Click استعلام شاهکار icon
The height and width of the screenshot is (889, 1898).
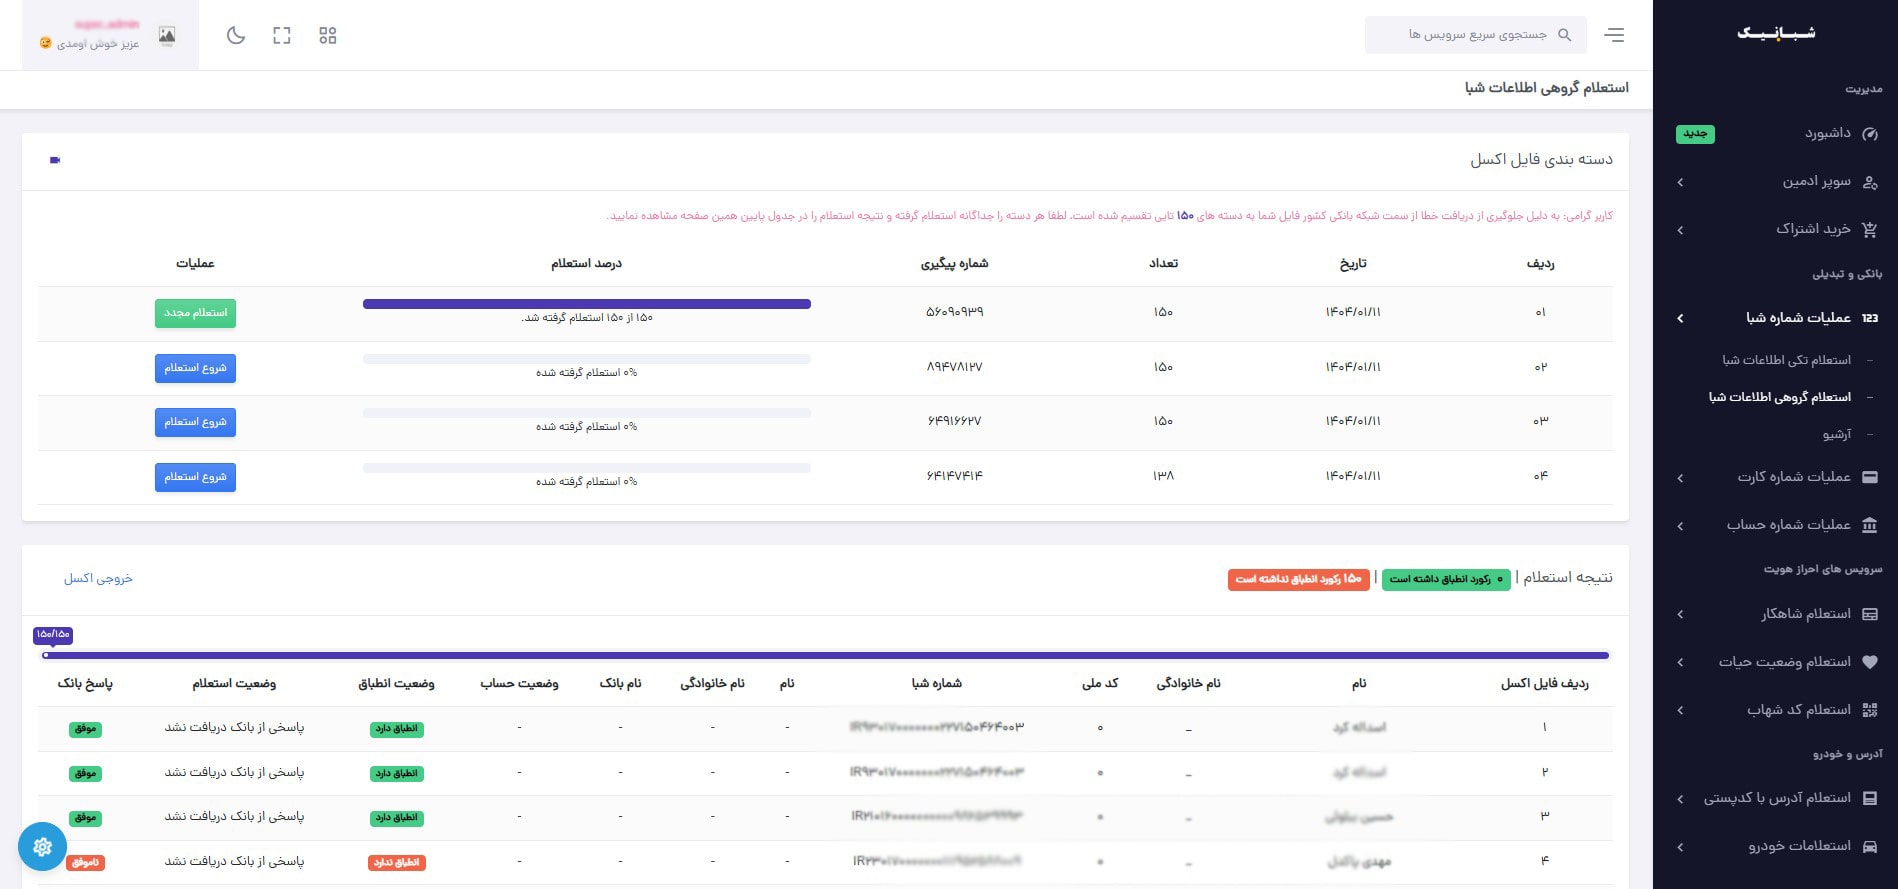coord(1870,614)
